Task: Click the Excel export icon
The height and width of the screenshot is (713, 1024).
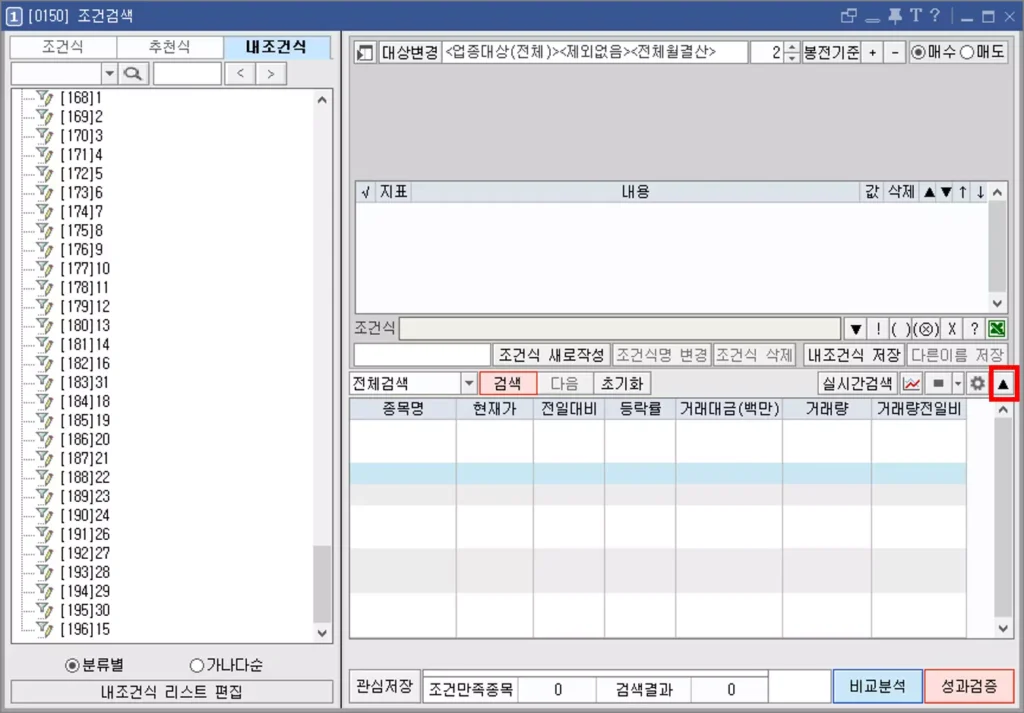Action: pos(997,328)
